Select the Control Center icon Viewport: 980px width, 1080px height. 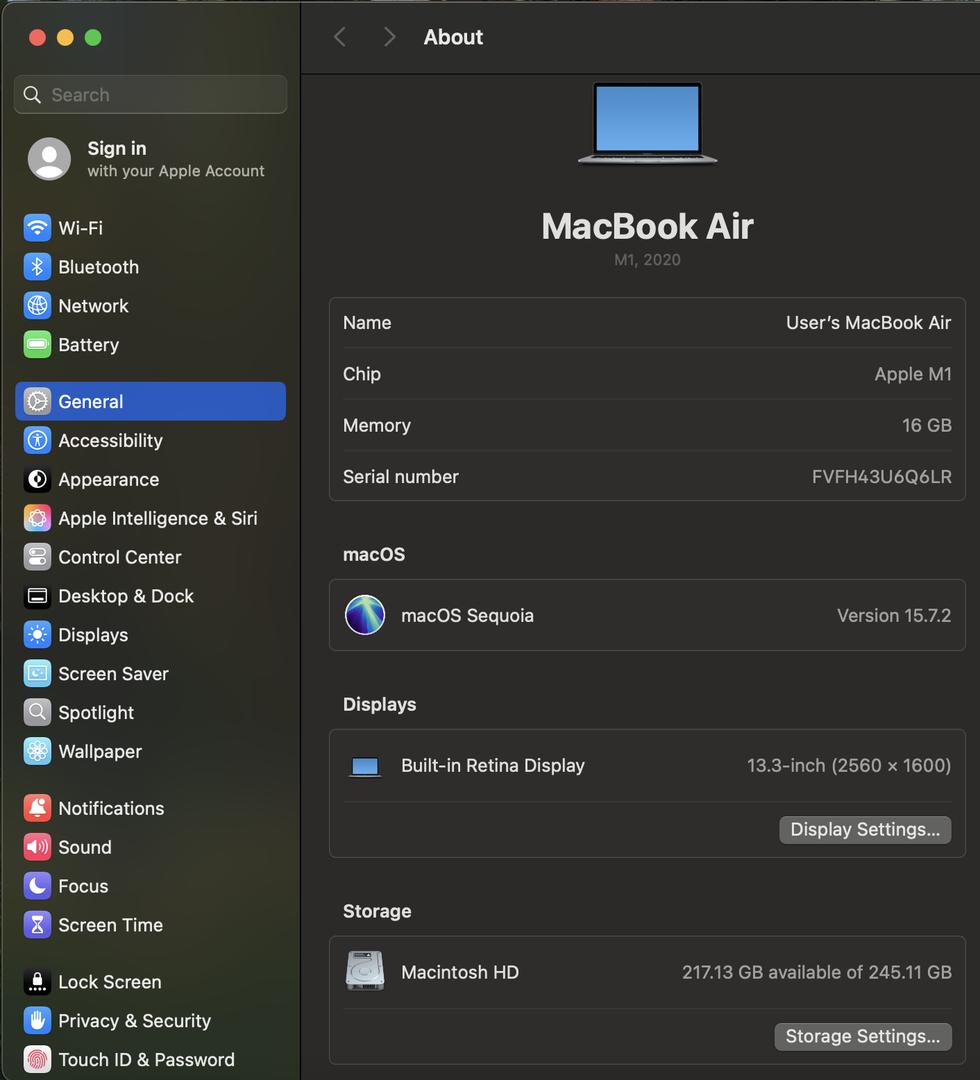click(x=37, y=557)
